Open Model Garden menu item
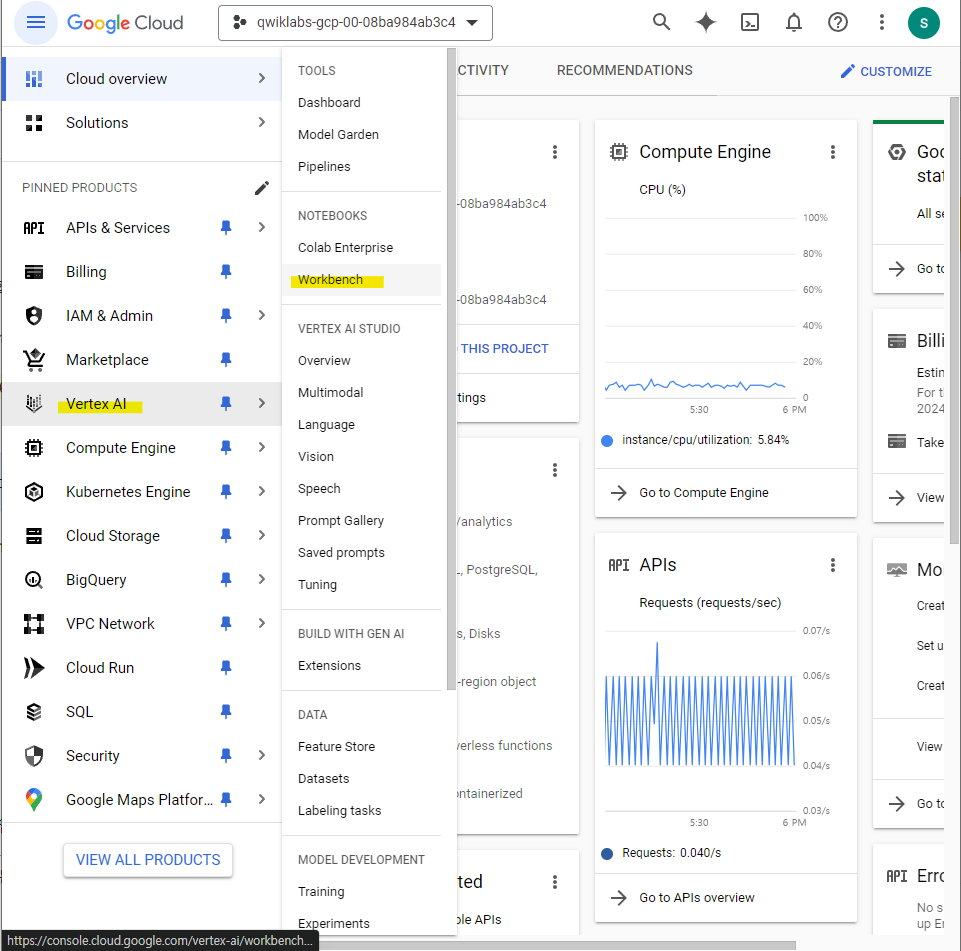Image resolution: width=961 pixels, height=951 pixels. 362,135
